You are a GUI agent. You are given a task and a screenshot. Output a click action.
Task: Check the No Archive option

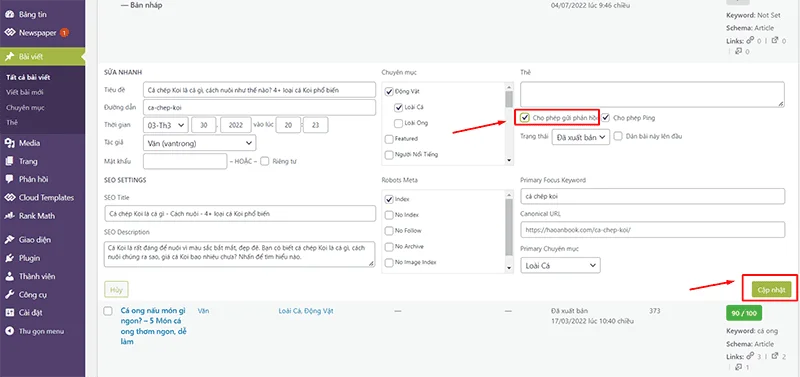click(389, 246)
